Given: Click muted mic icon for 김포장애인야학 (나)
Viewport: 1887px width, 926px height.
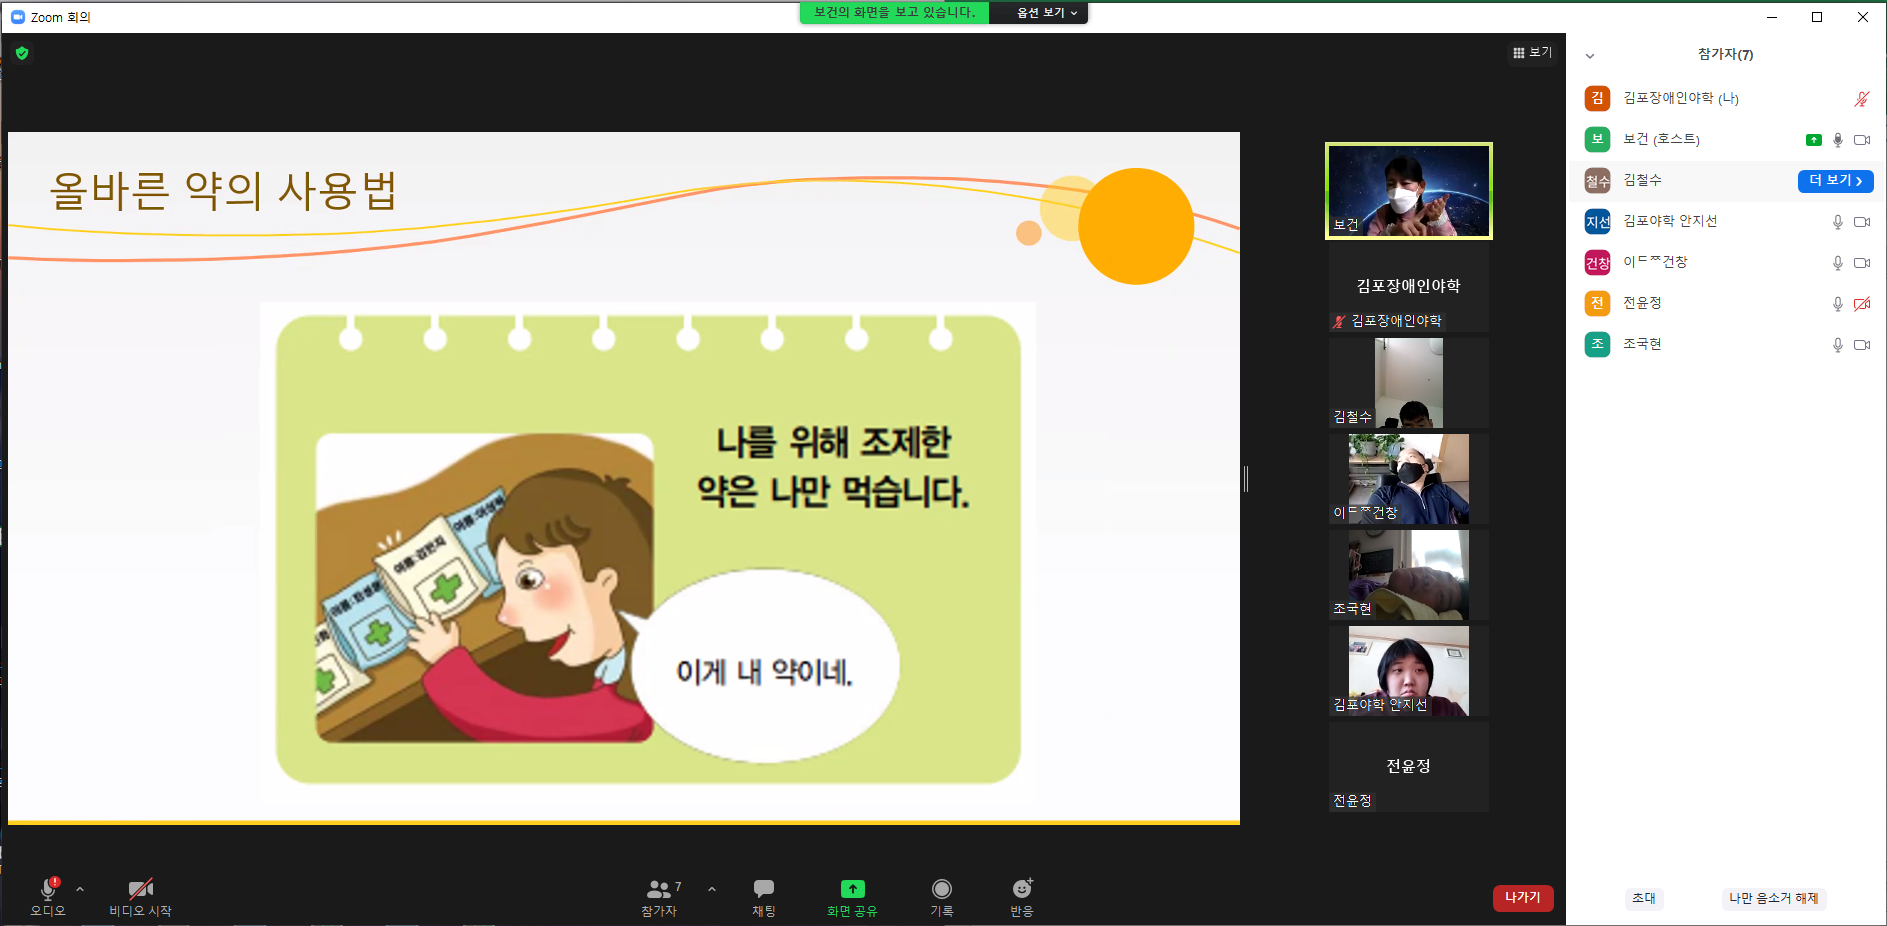Looking at the screenshot, I should click(x=1861, y=99).
